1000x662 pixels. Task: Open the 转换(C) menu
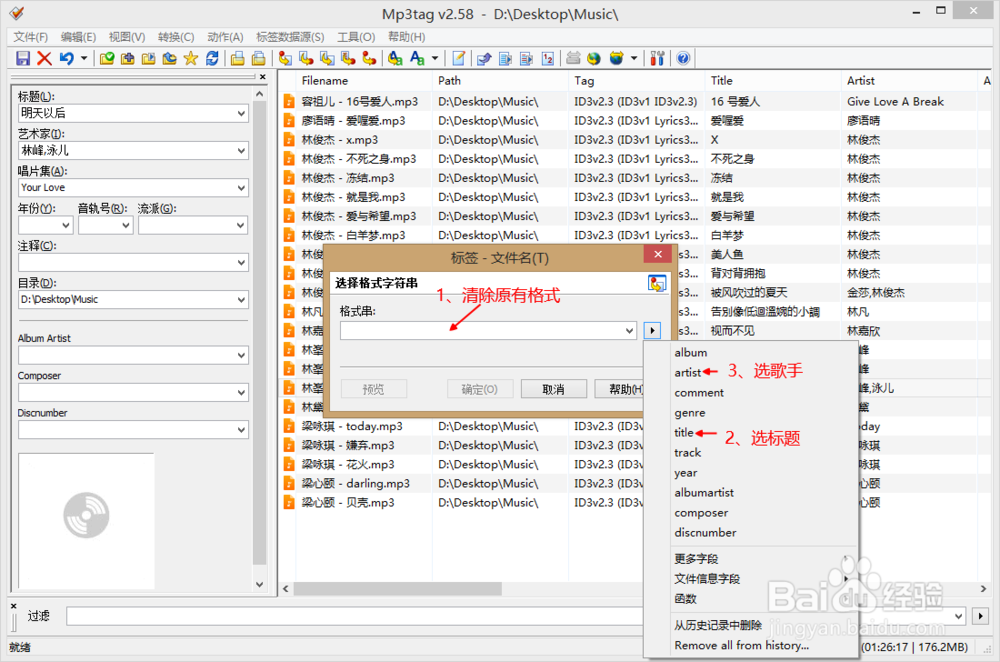tap(176, 37)
